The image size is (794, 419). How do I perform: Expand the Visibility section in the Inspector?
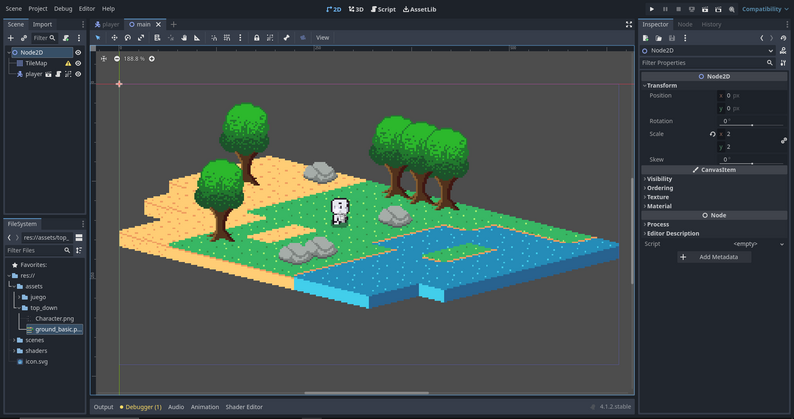[x=660, y=179]
